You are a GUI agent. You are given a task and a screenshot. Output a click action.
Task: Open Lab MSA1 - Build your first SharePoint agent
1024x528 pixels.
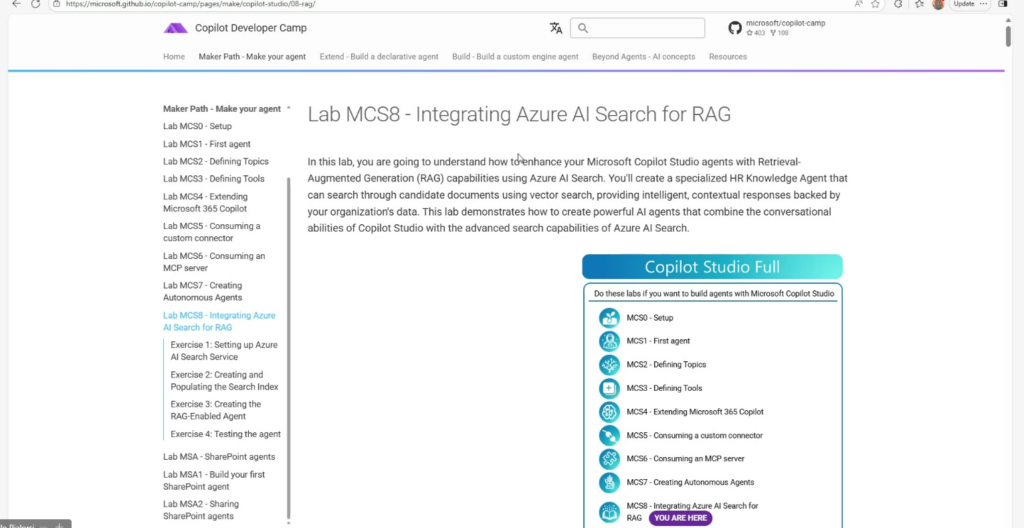coord(214,480)
